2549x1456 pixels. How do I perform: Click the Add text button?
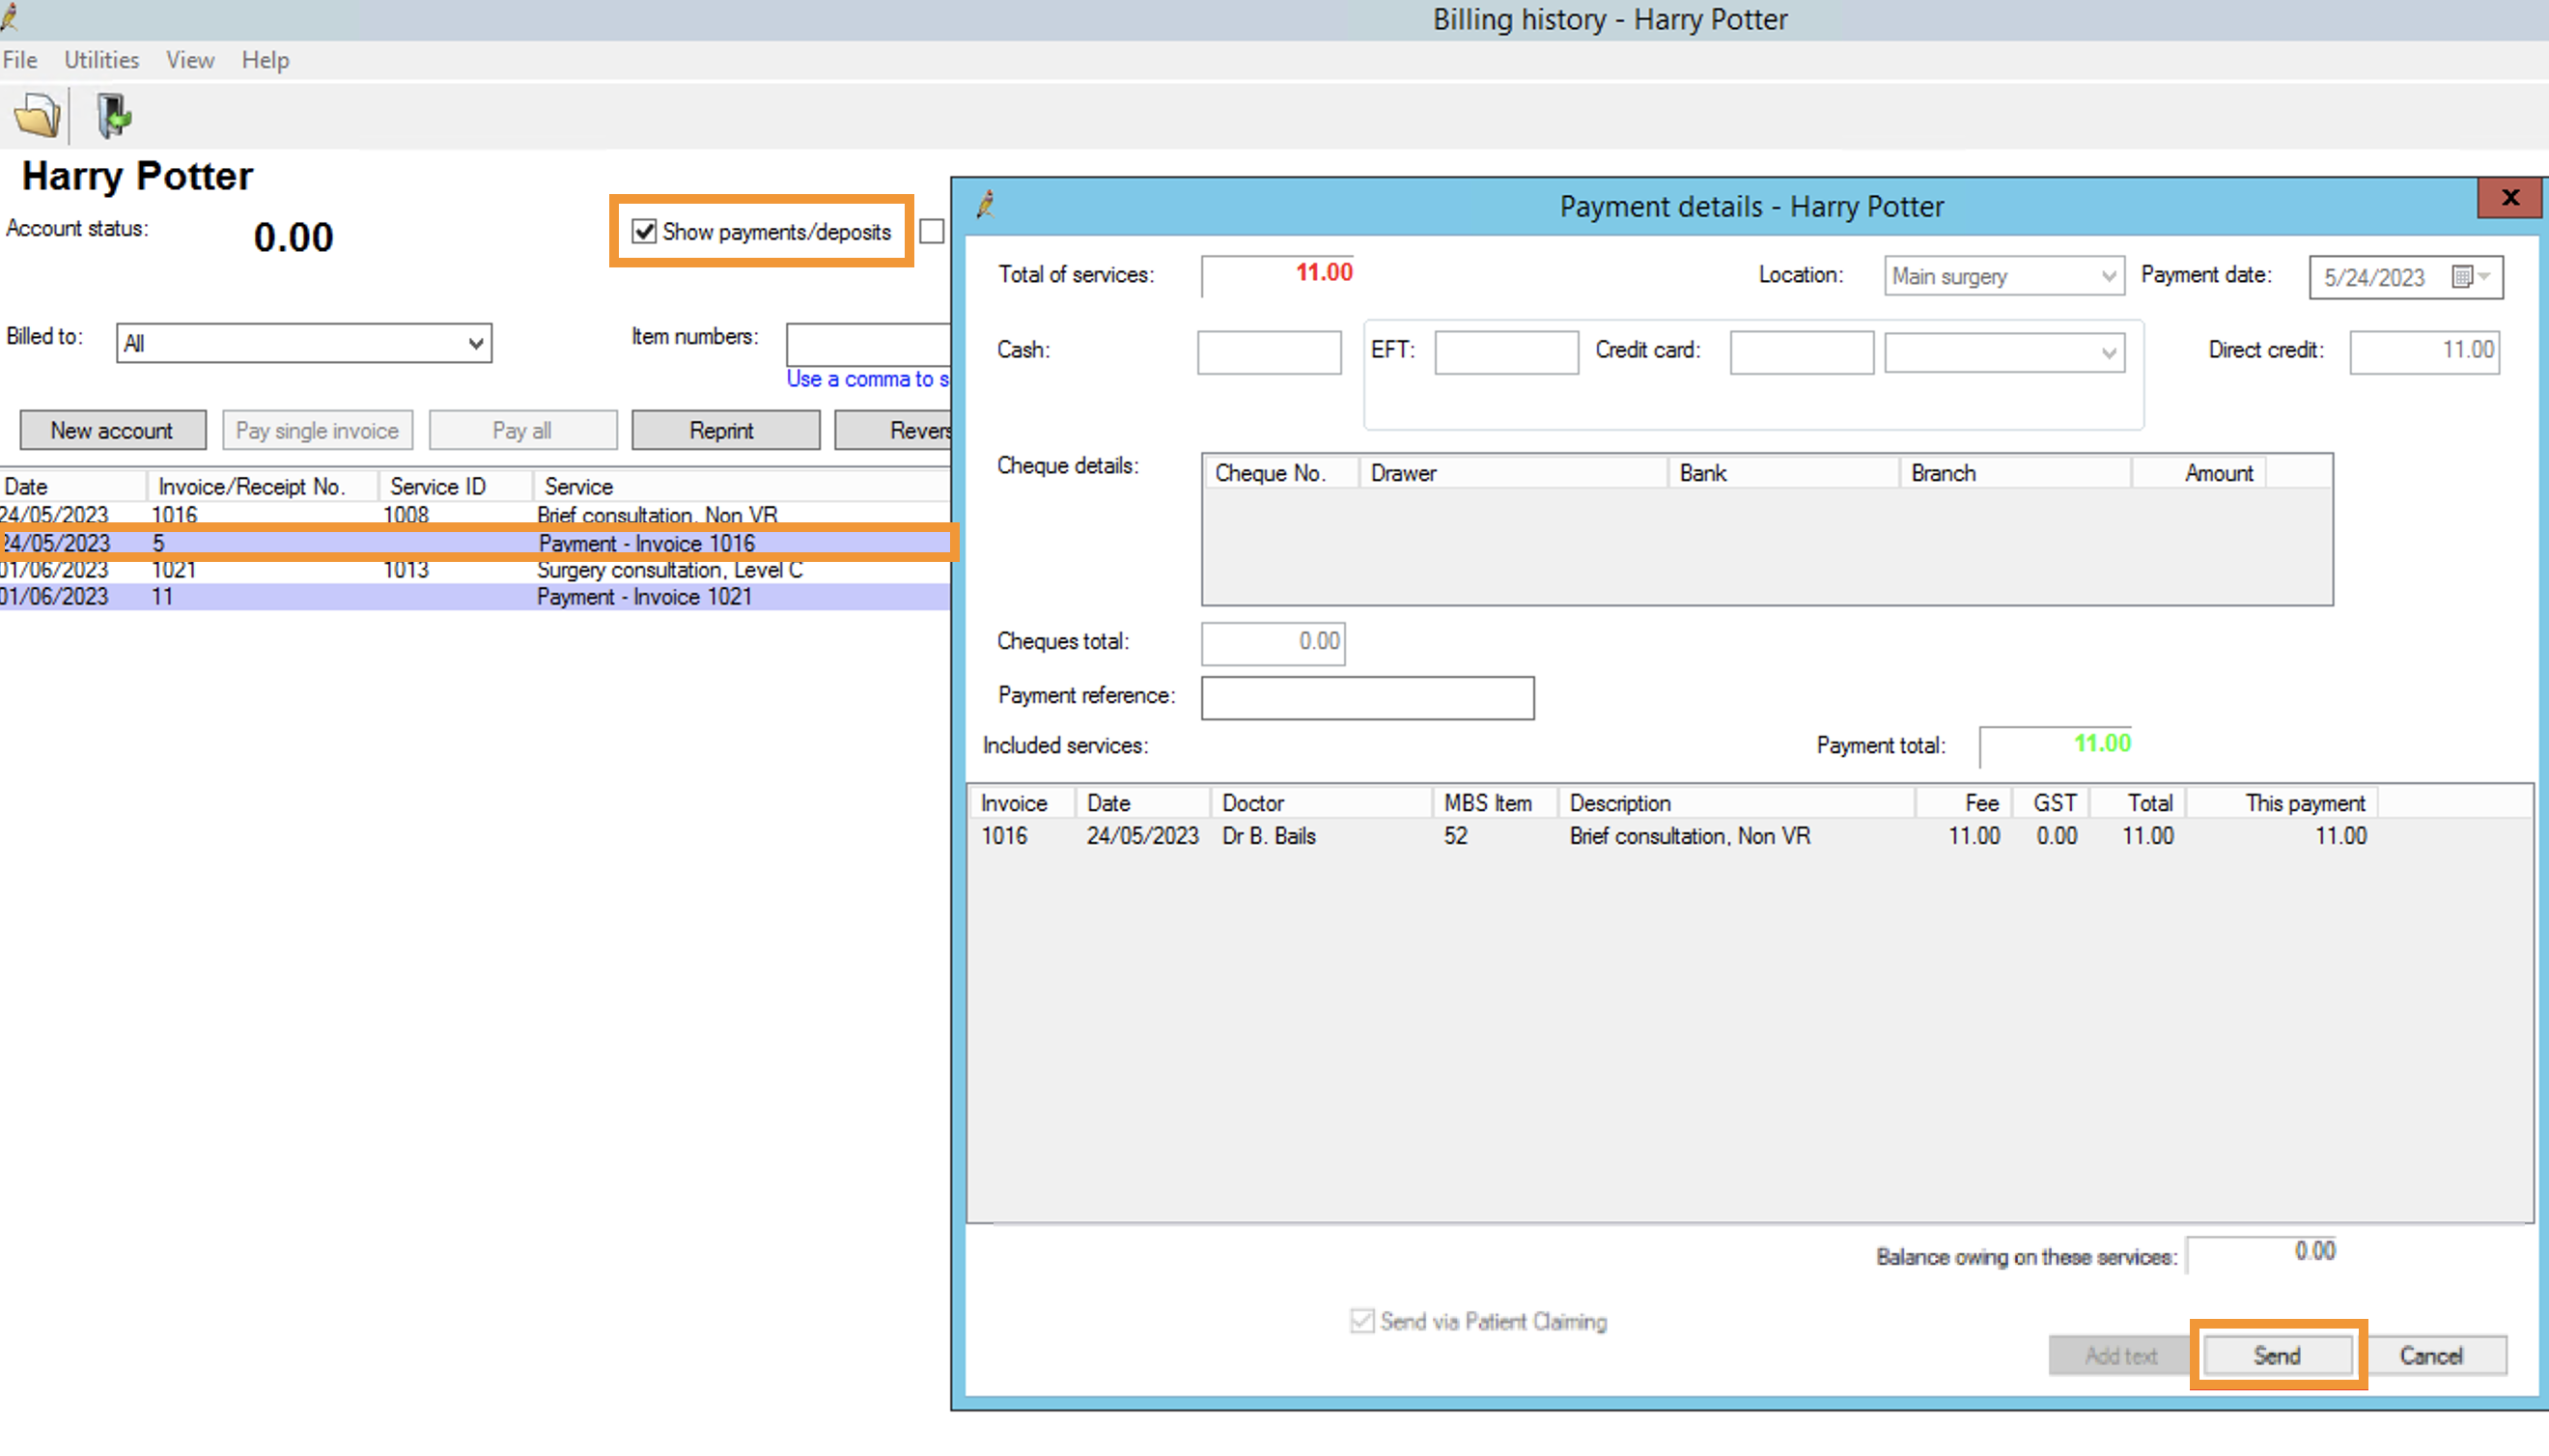tap(2121, 1355)
